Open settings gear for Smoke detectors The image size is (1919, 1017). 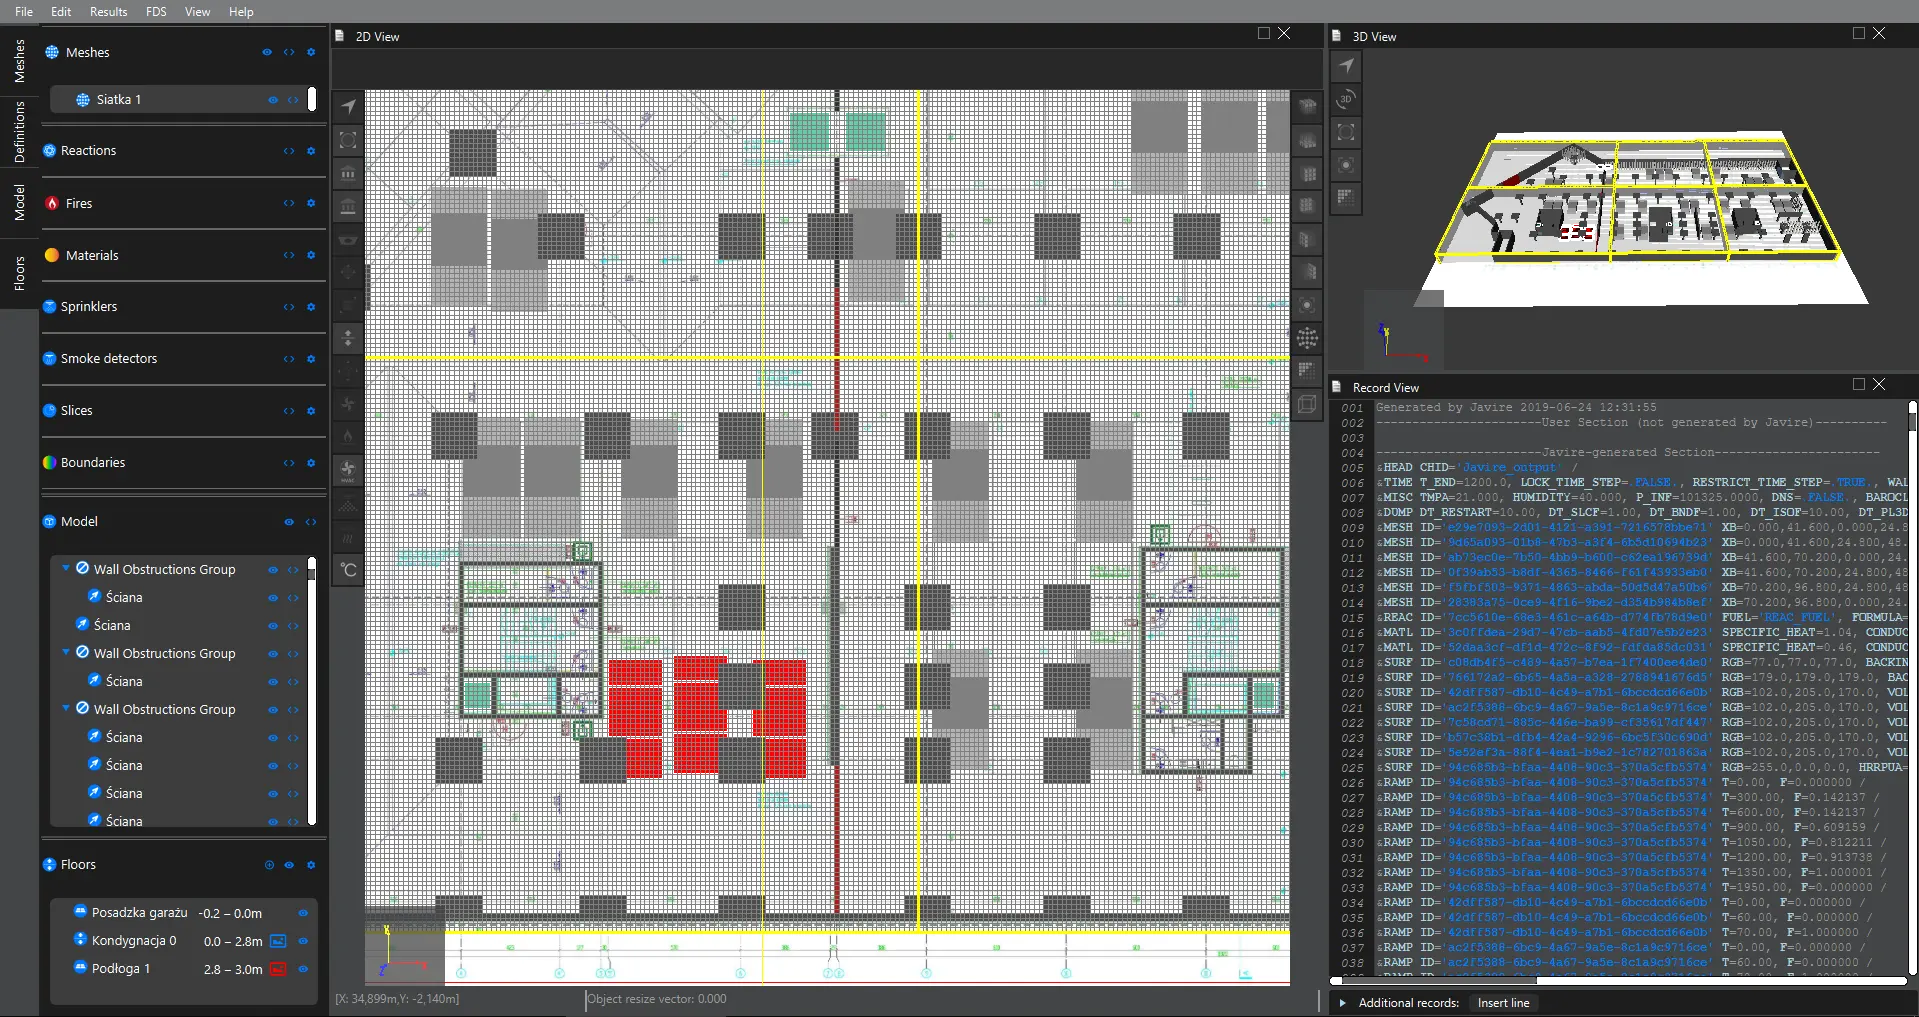(311, 359)
